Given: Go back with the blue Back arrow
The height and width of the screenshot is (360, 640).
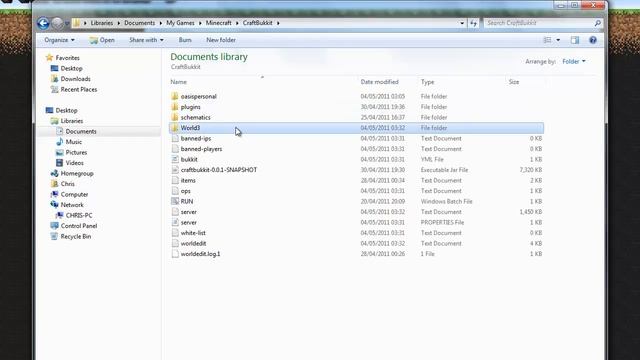Looking at the screenshot, I should tap(43, 23).
